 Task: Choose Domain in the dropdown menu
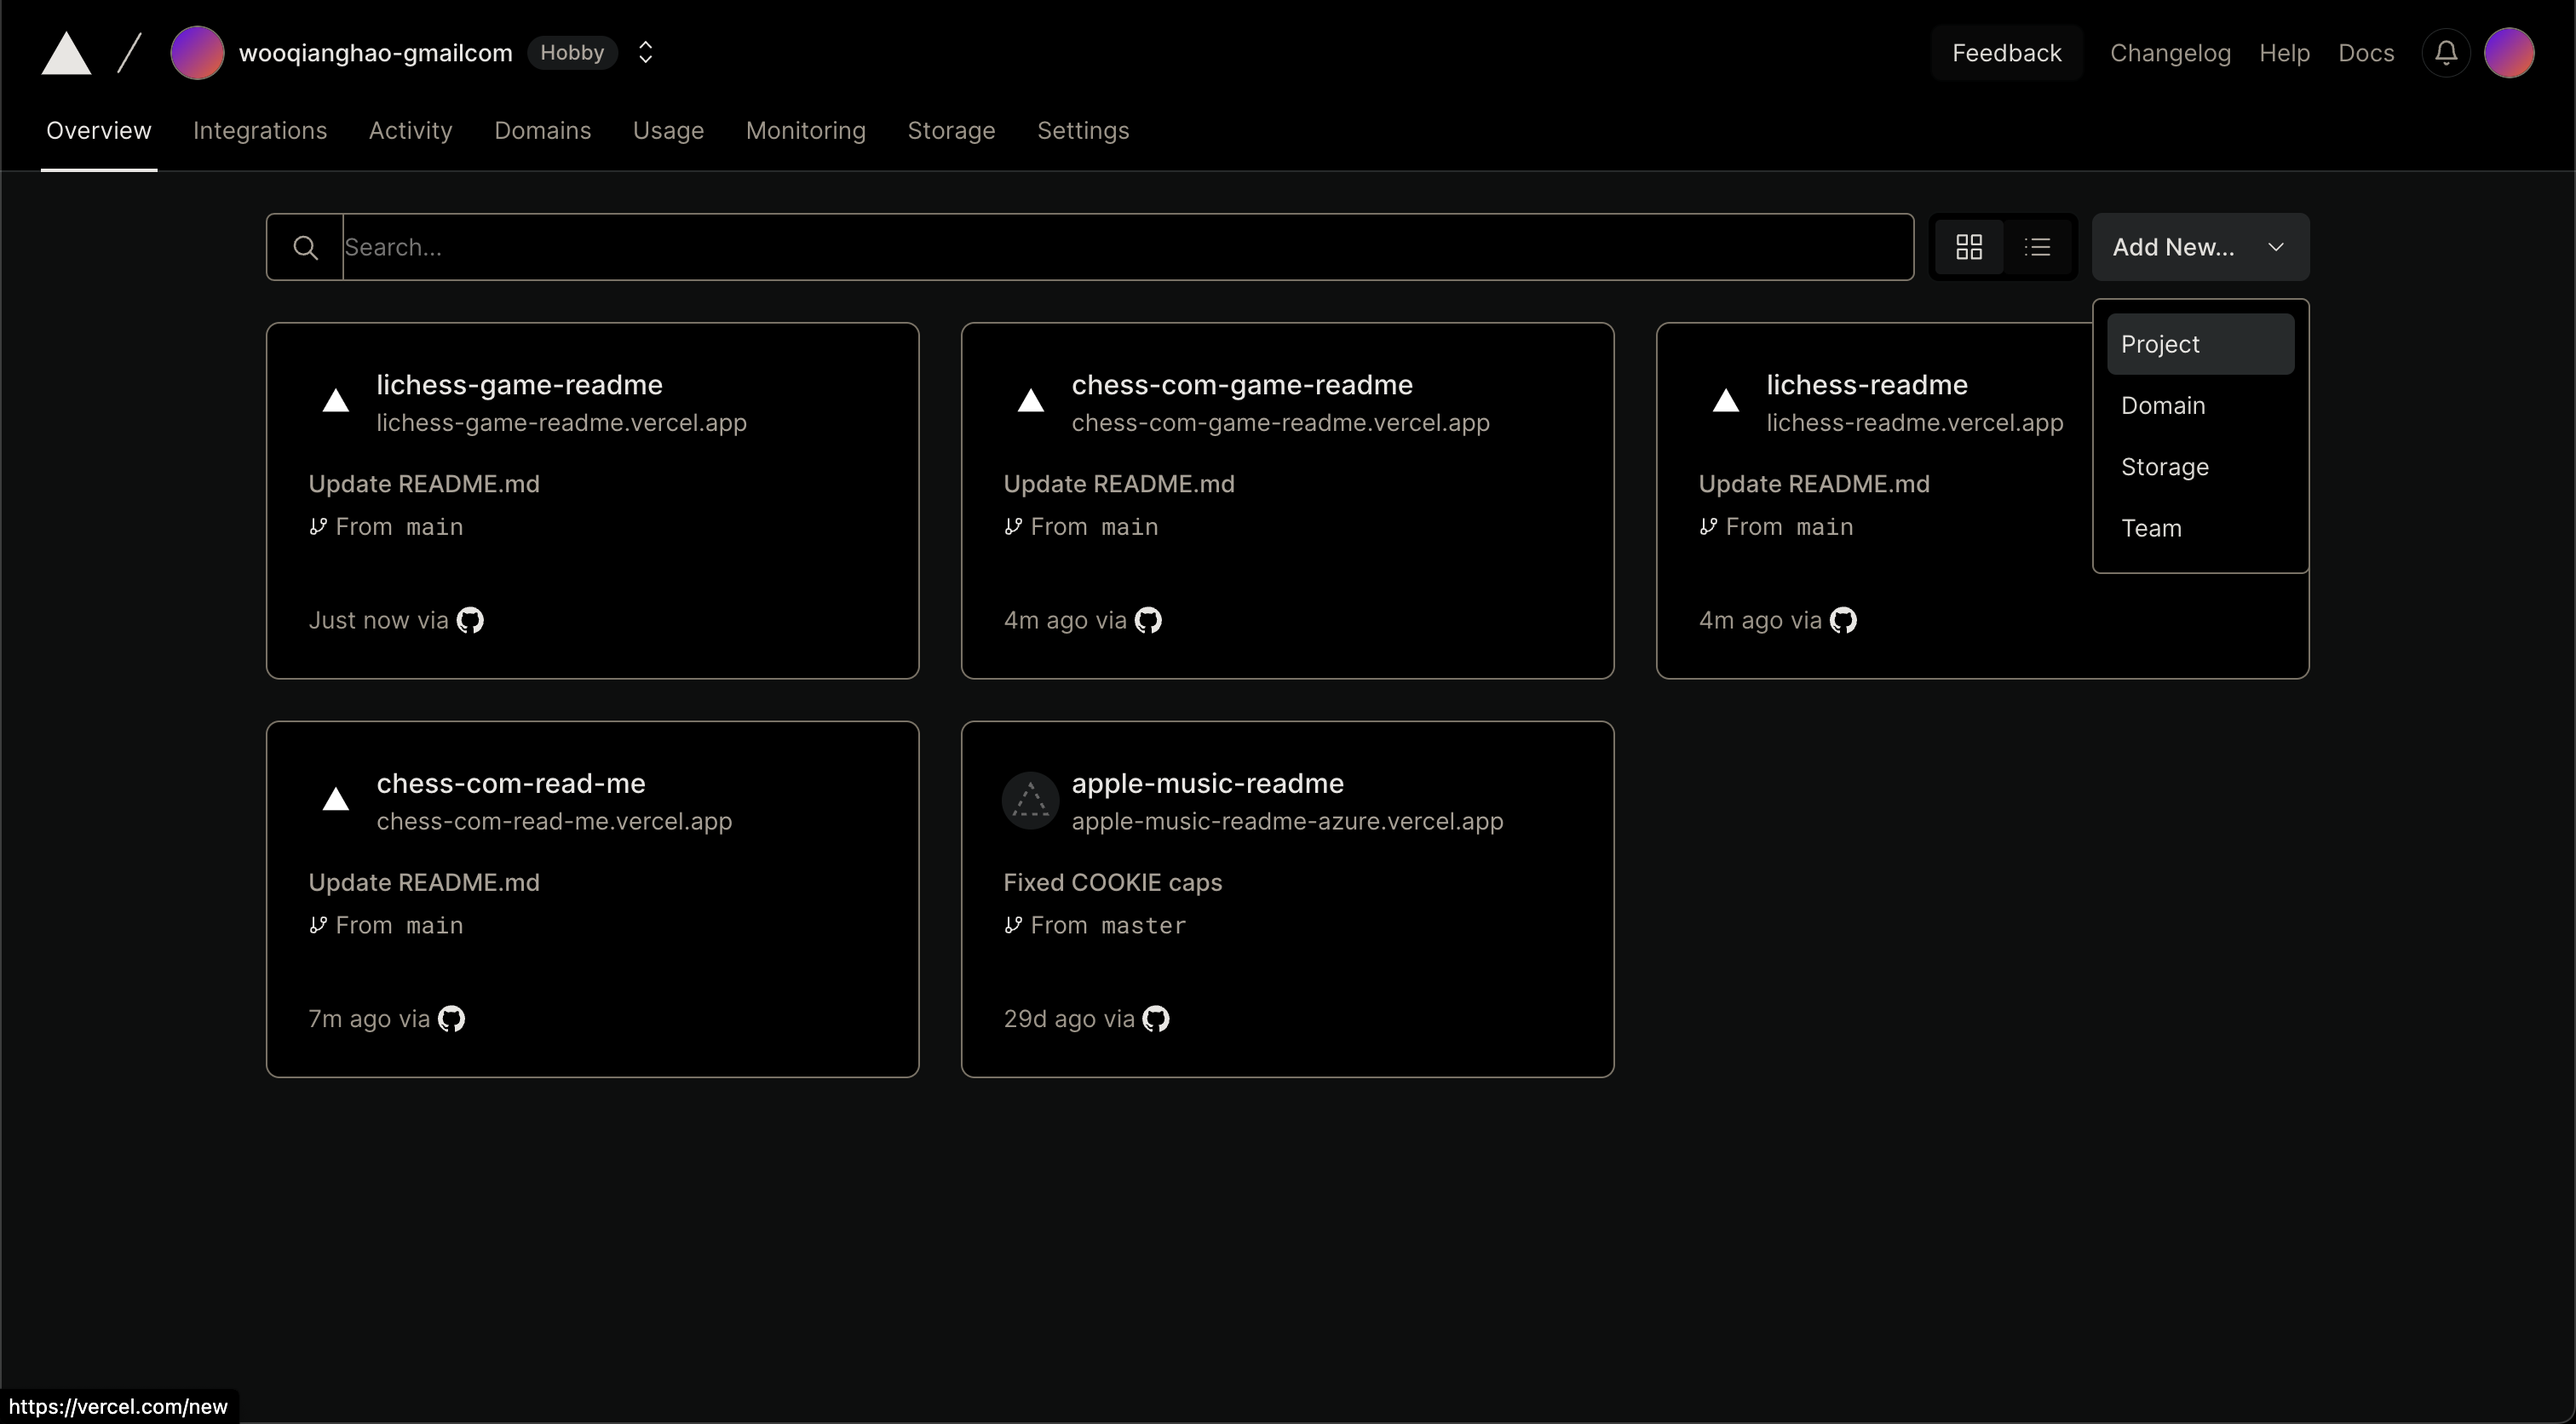pos(2163,405)
